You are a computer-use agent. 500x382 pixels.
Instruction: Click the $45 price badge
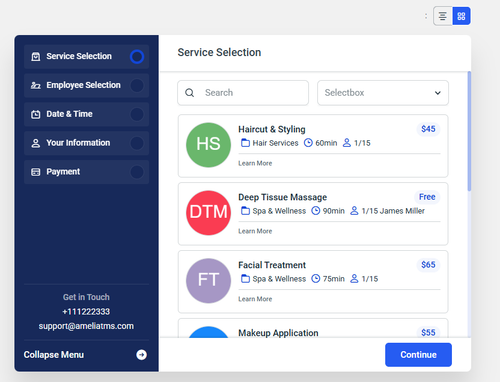click(428, 129)
